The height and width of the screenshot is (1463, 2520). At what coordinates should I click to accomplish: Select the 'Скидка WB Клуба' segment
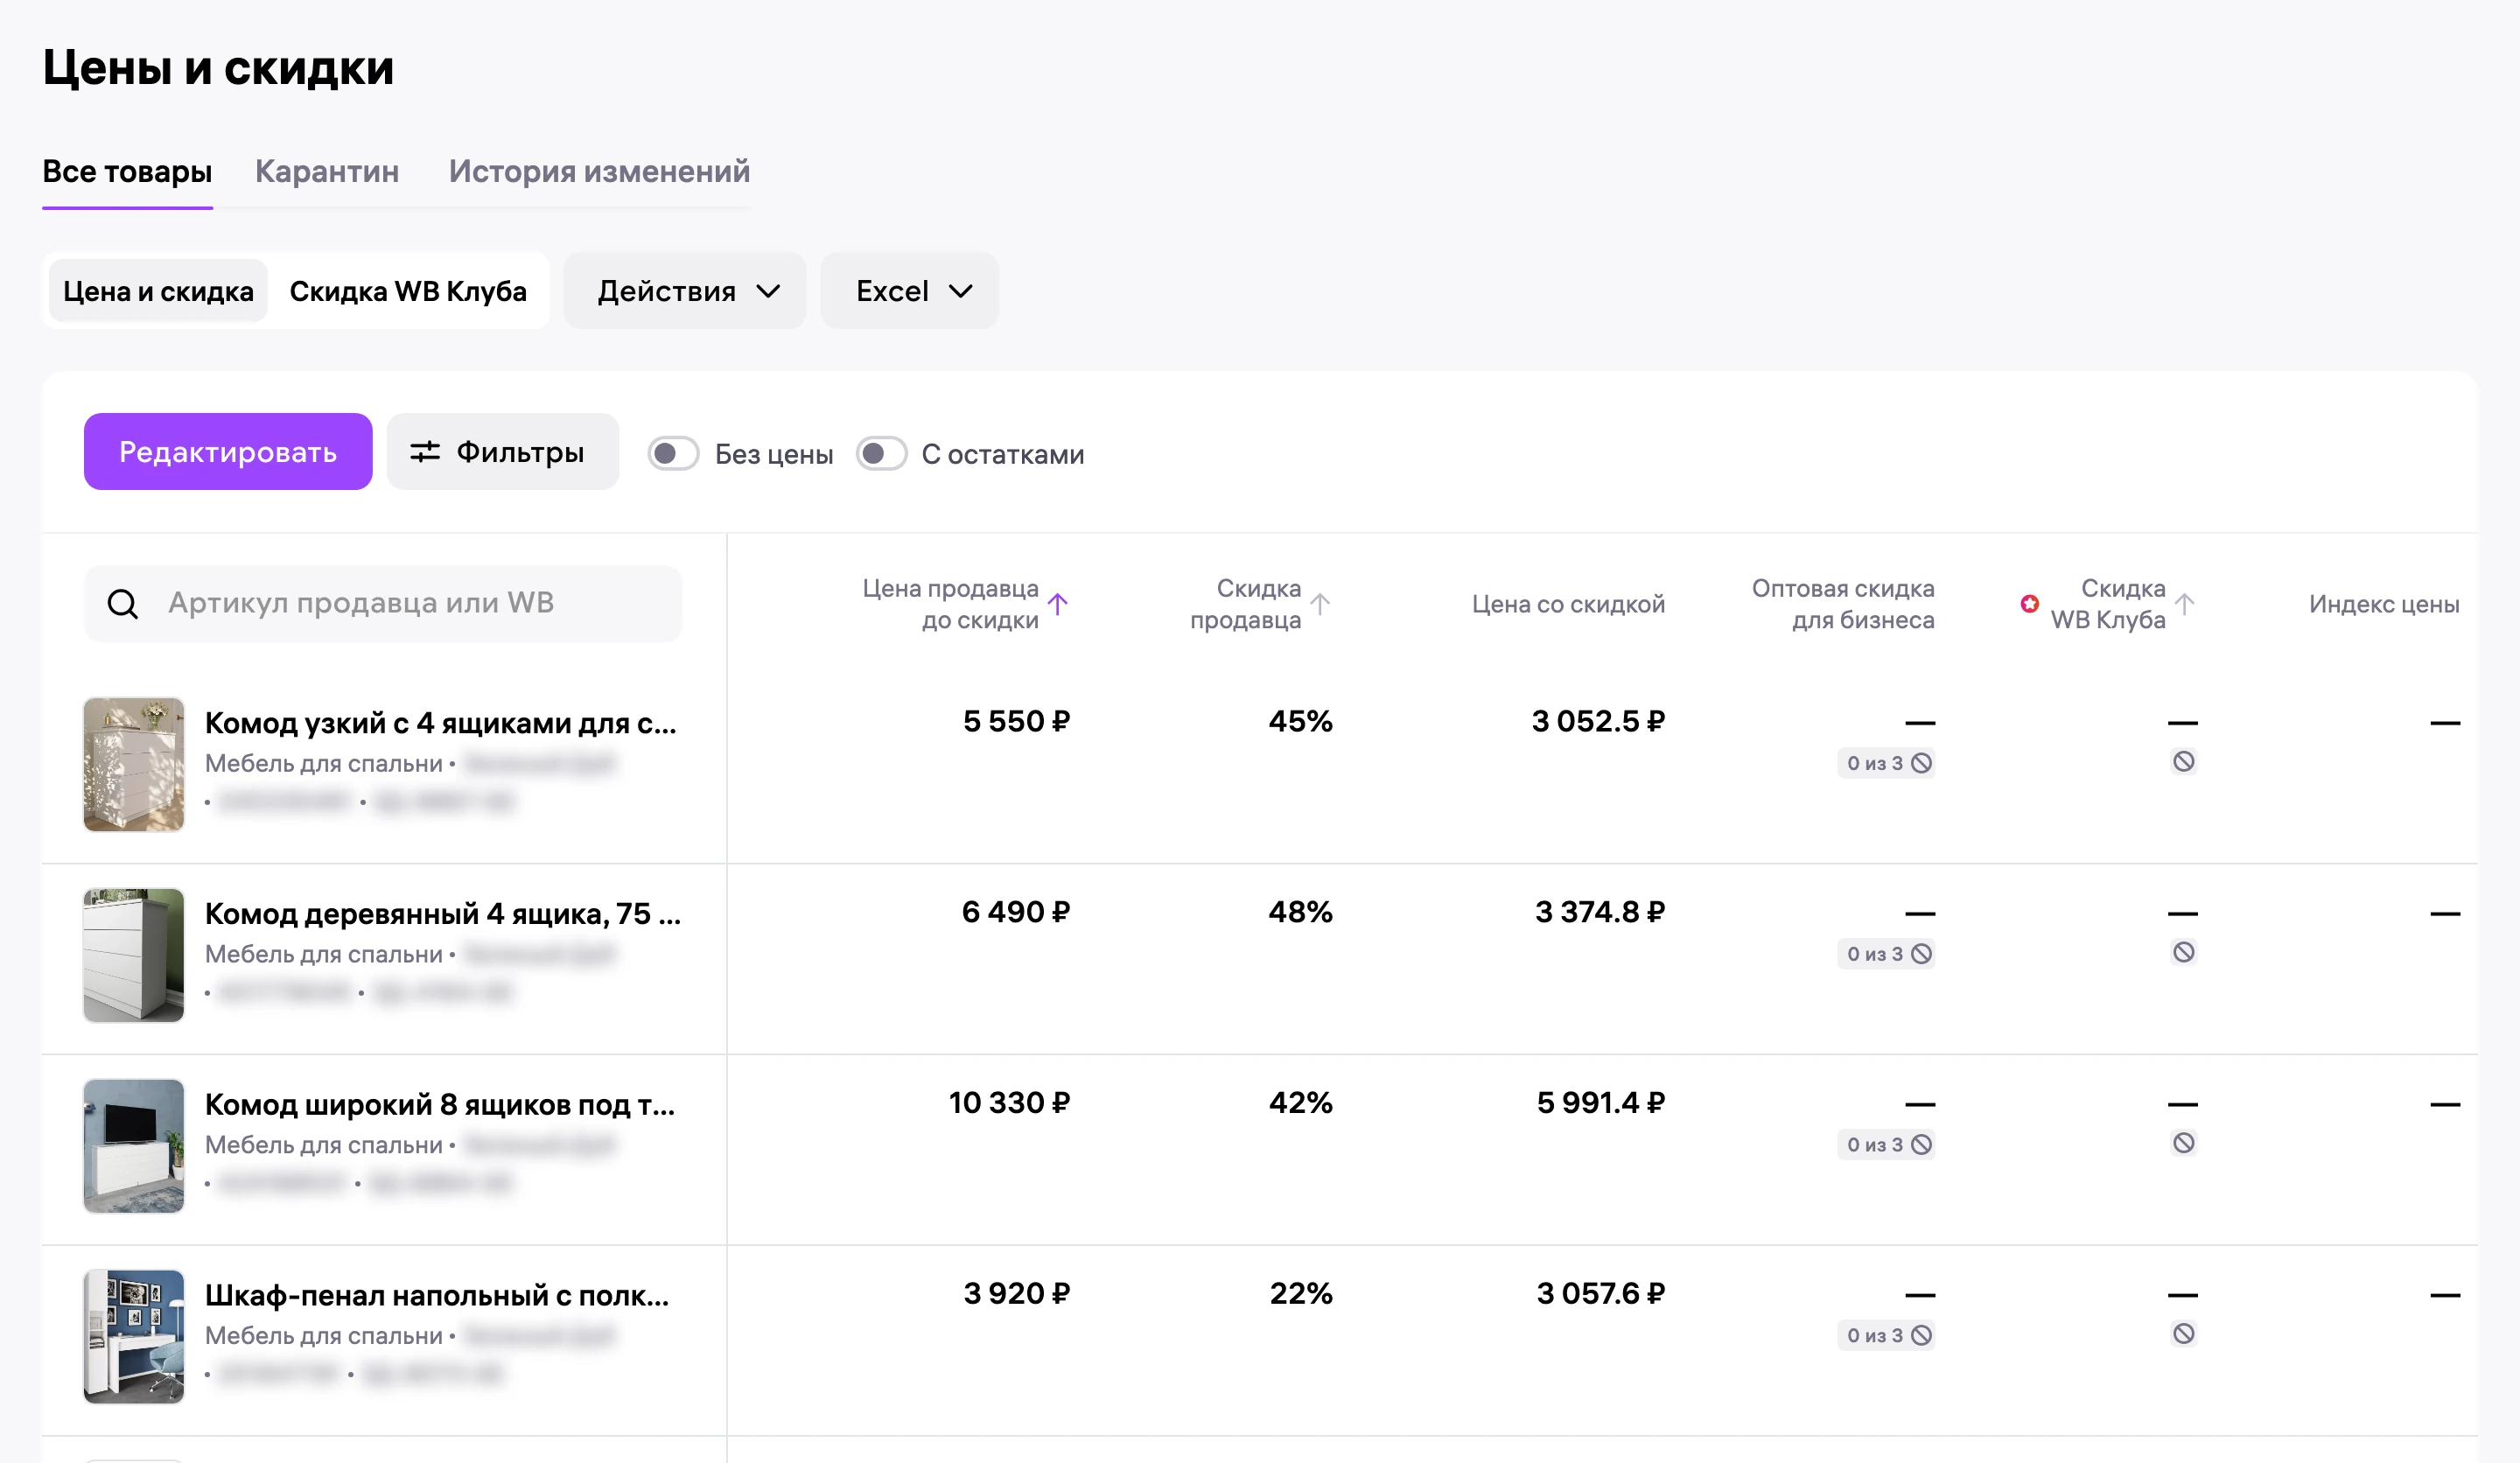(408, 291)
